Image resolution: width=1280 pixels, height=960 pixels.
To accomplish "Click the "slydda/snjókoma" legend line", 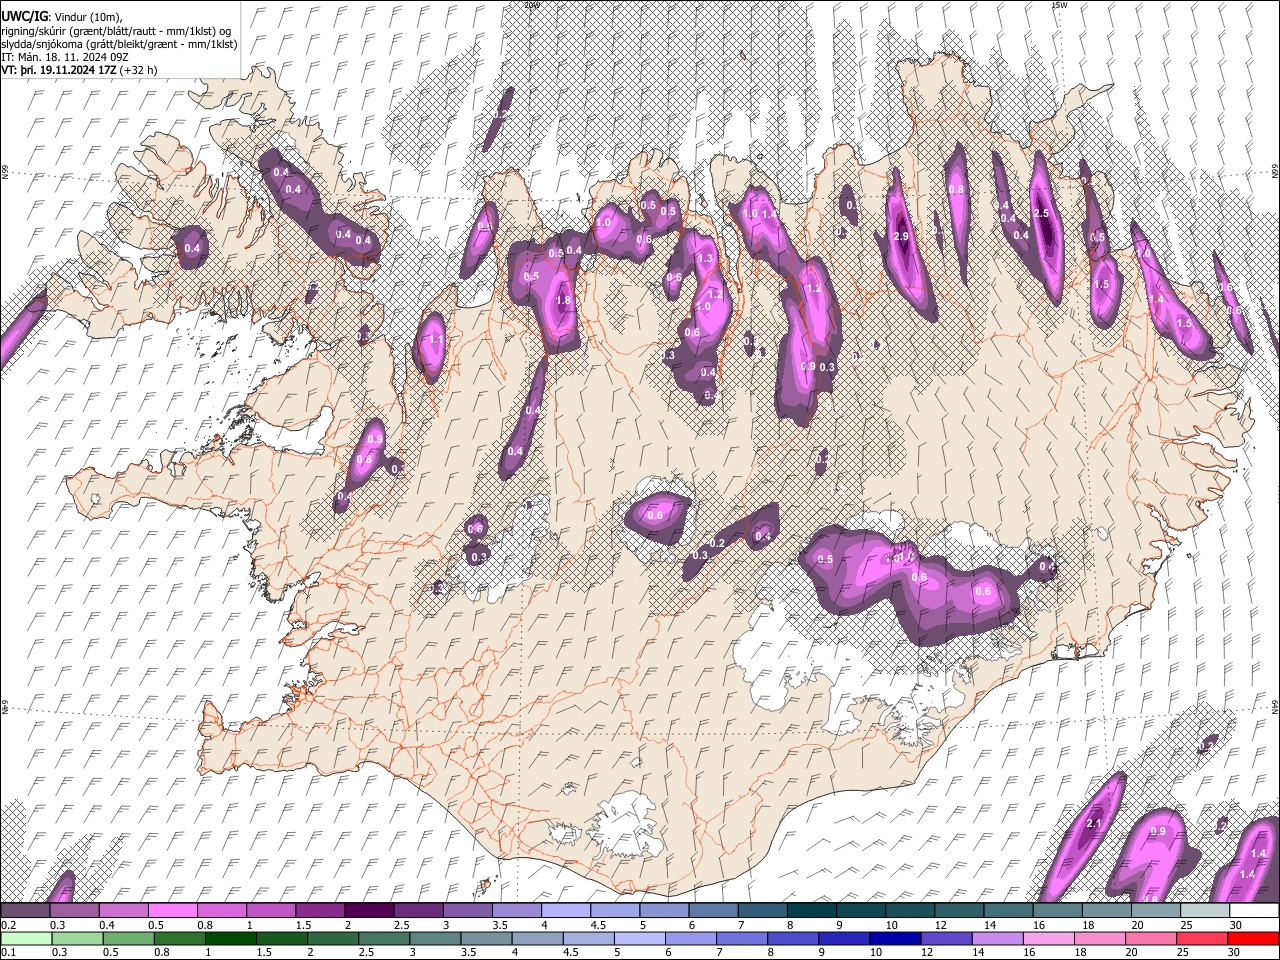I will click(x=119, y=45).
